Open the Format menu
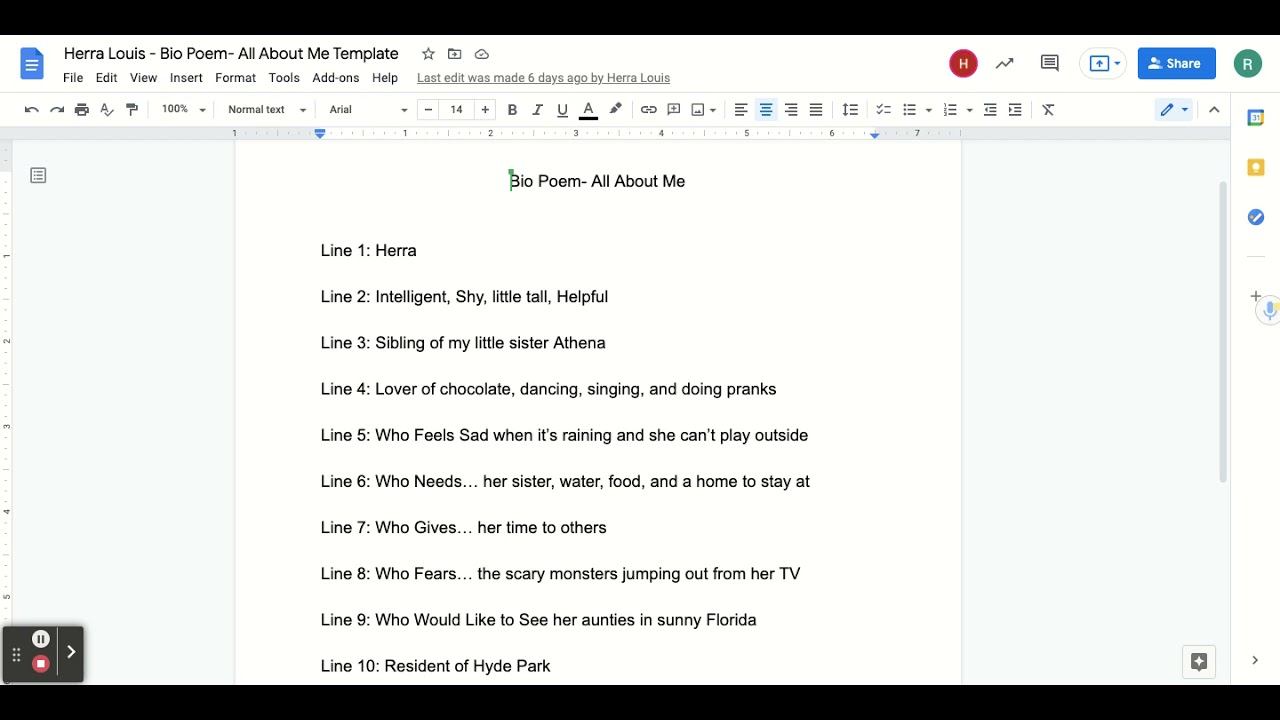 236,78
